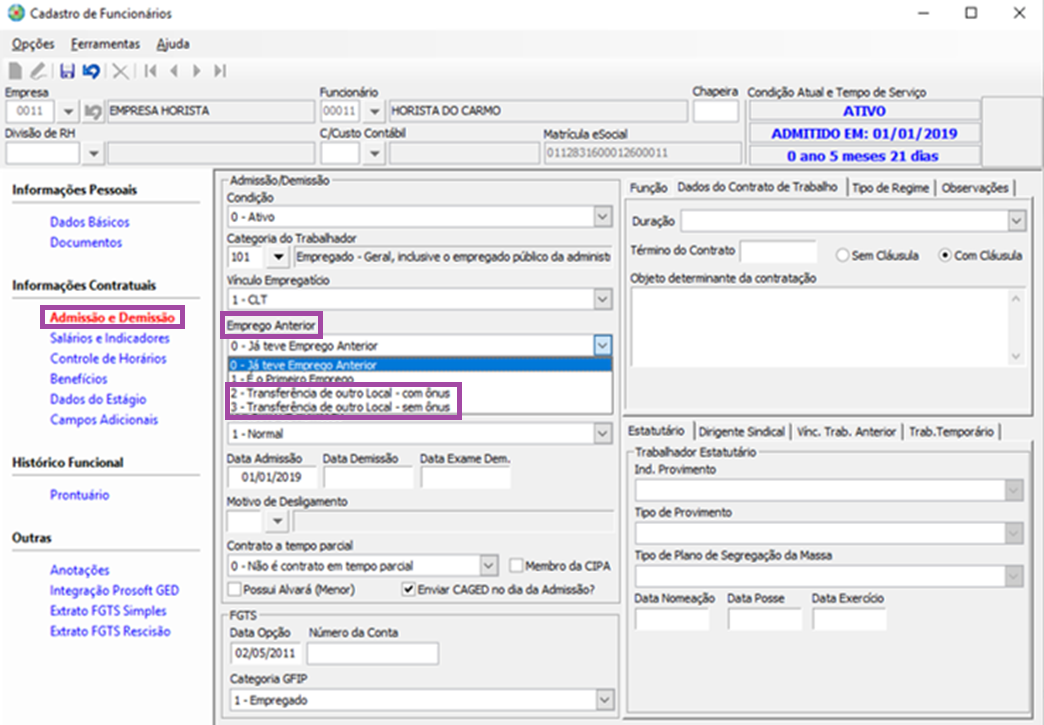This screenshot has height=725, width=1044.
Task: Go to the previous record arrow icon
Action: point(174,71)
